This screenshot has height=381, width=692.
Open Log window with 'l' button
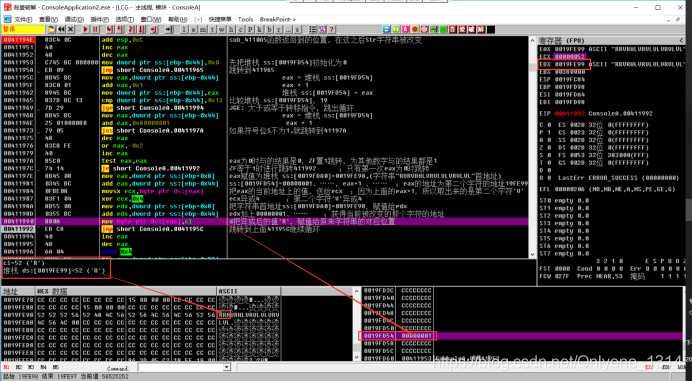(x=184, y=30)
